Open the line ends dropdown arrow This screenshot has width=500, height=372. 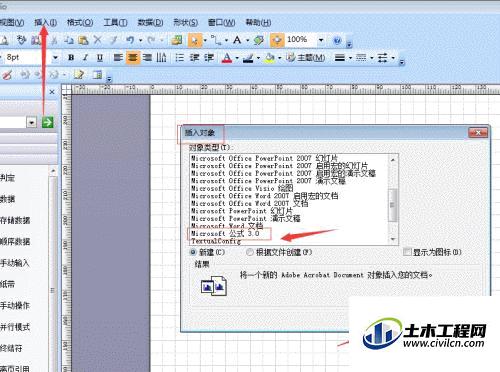pos(393,58)
